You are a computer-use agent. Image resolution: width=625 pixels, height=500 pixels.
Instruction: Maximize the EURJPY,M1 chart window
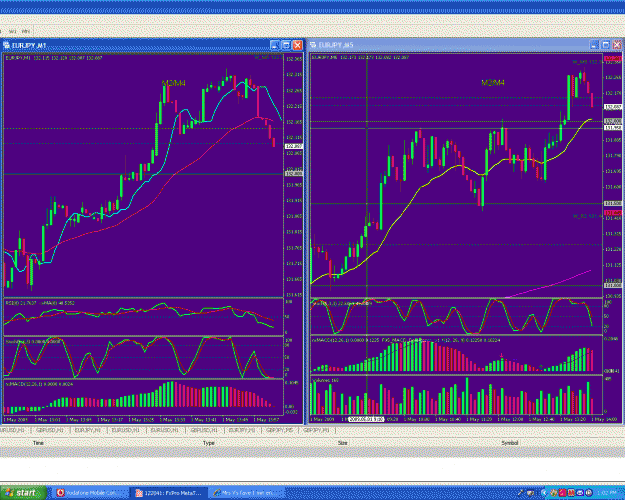[286, 45]
